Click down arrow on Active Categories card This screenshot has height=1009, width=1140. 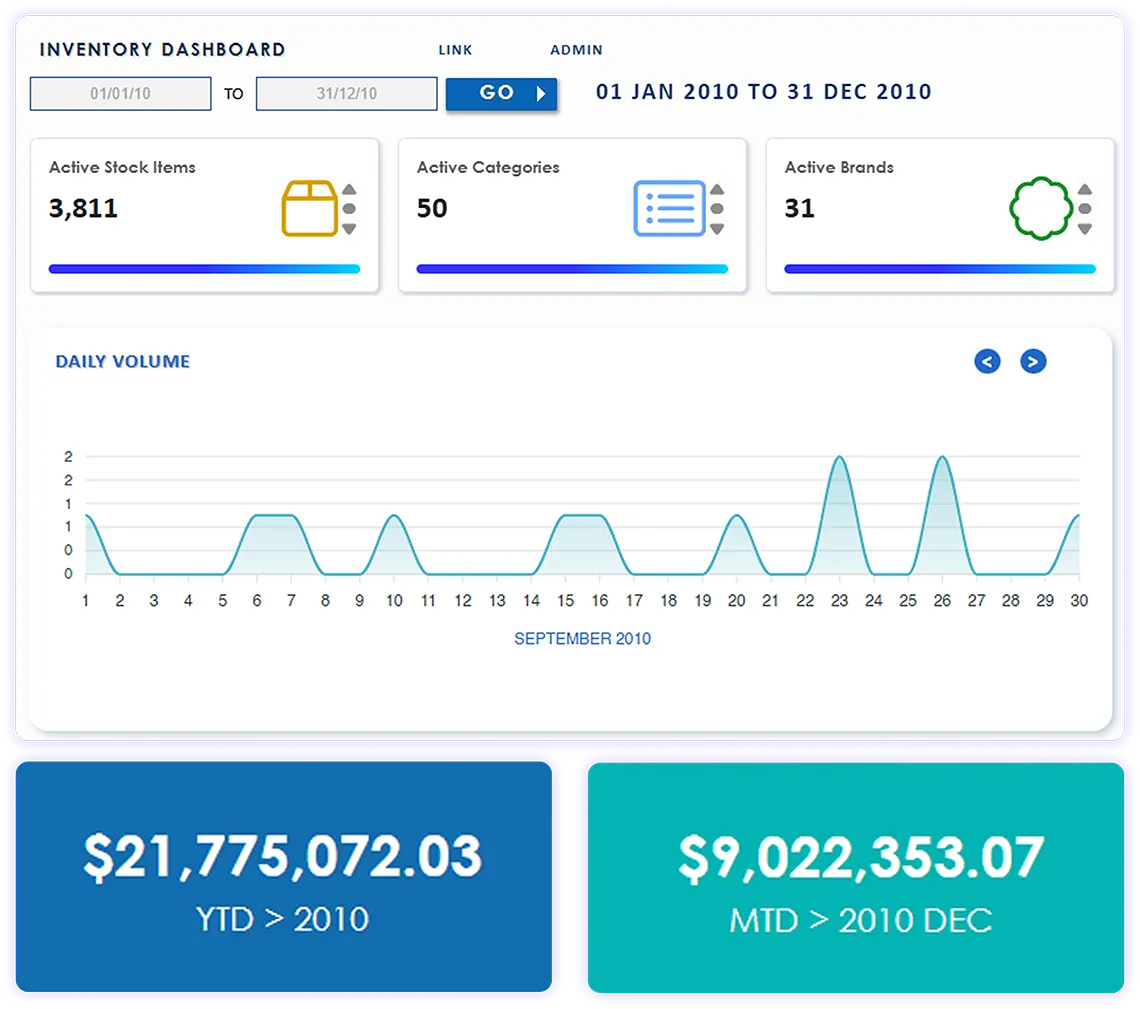click(x=717, y=229)
